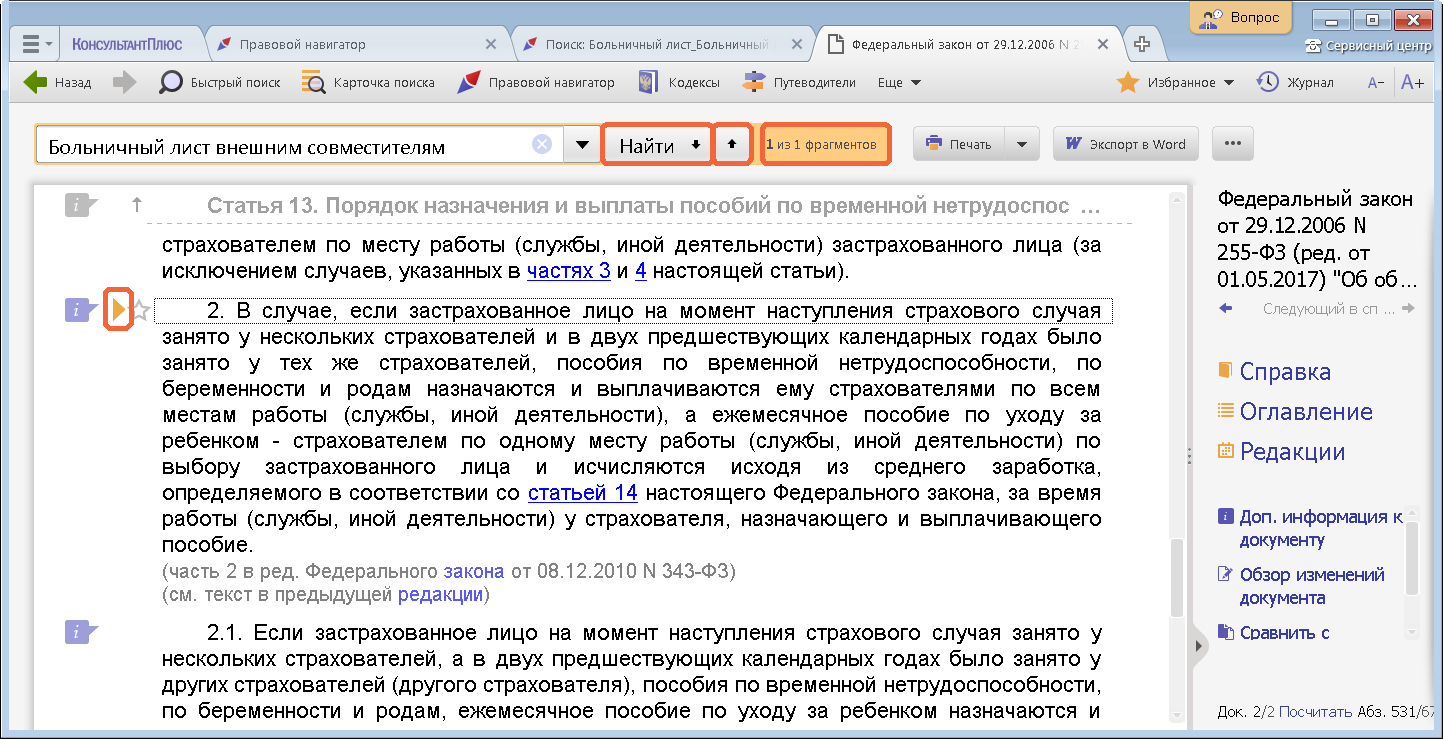Open the статьей 14 link

pos(583,493)
